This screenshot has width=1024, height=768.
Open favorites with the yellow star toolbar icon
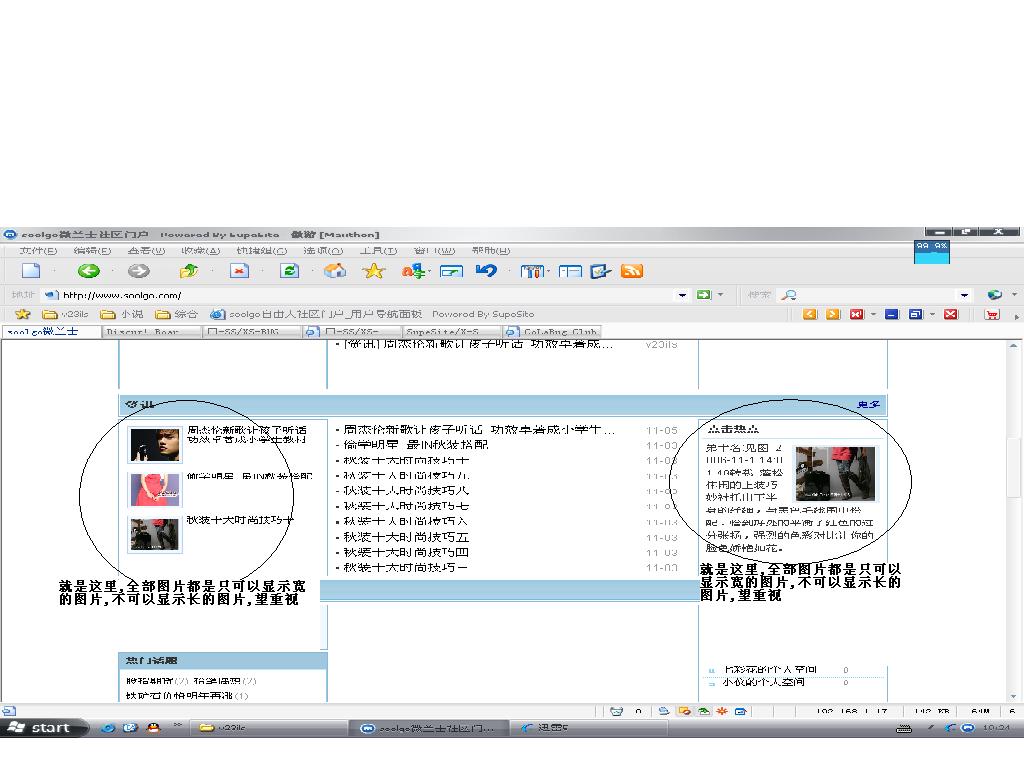point(374,271)
